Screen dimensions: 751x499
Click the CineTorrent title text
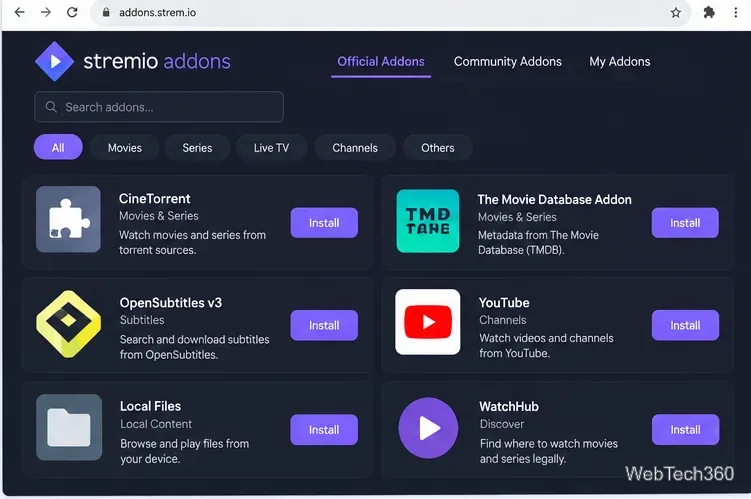pyautogui.click(x=155, y=199)
